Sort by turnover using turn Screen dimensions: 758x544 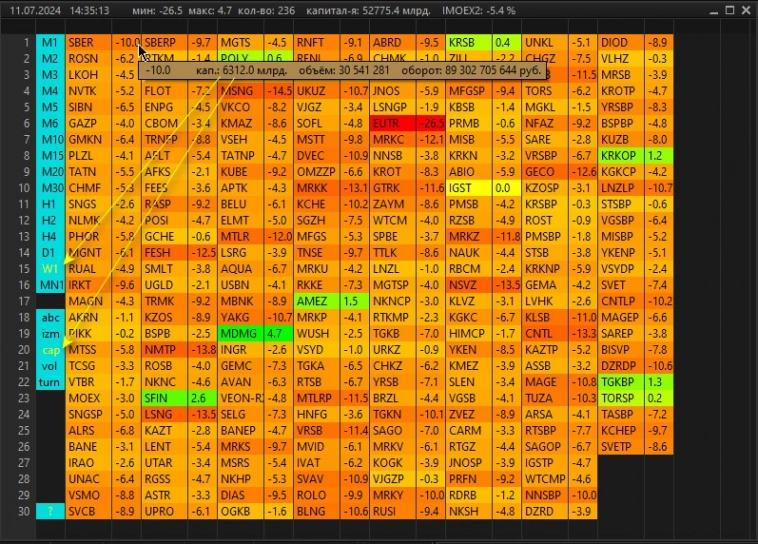[50, 382]
